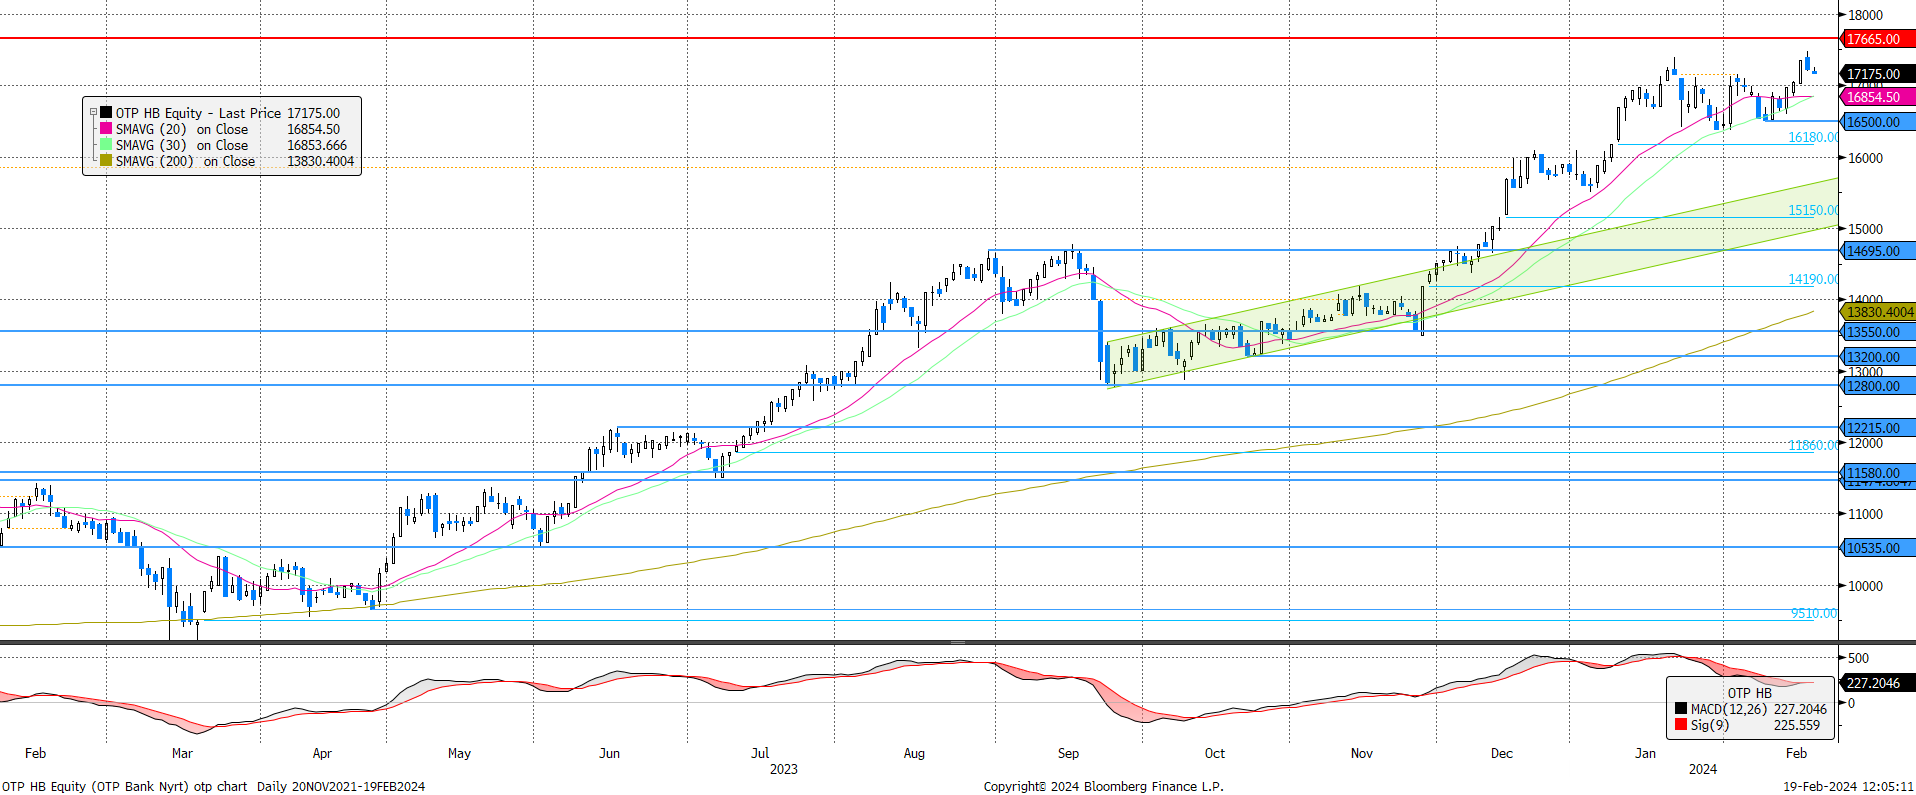Select 'SMAVG (20) on Close' legend label

tap(182, 129)
